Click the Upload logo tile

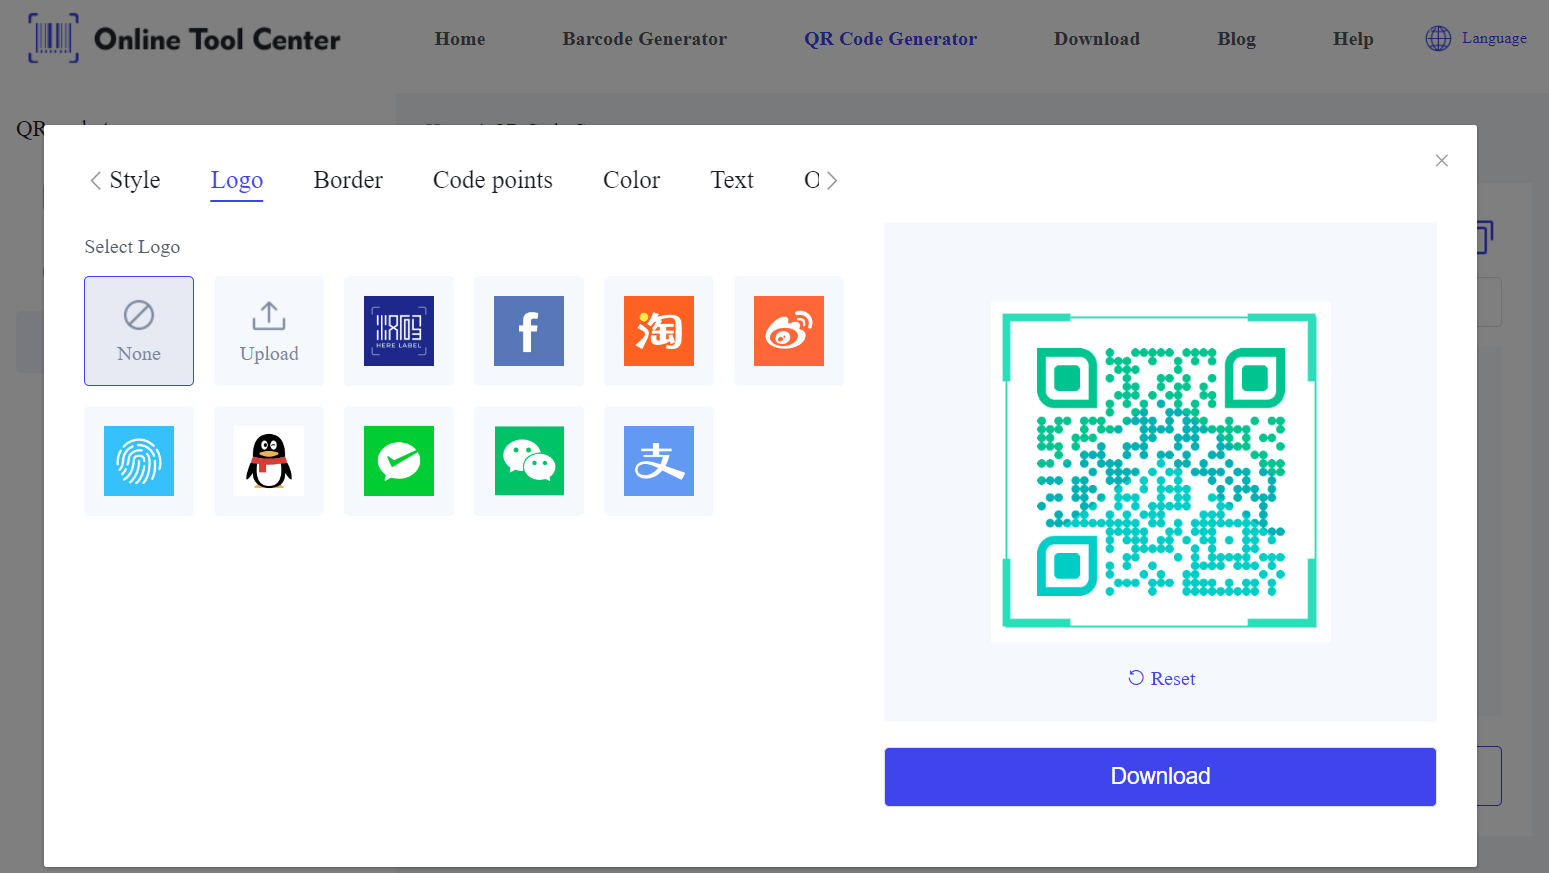tap(269, 331)
